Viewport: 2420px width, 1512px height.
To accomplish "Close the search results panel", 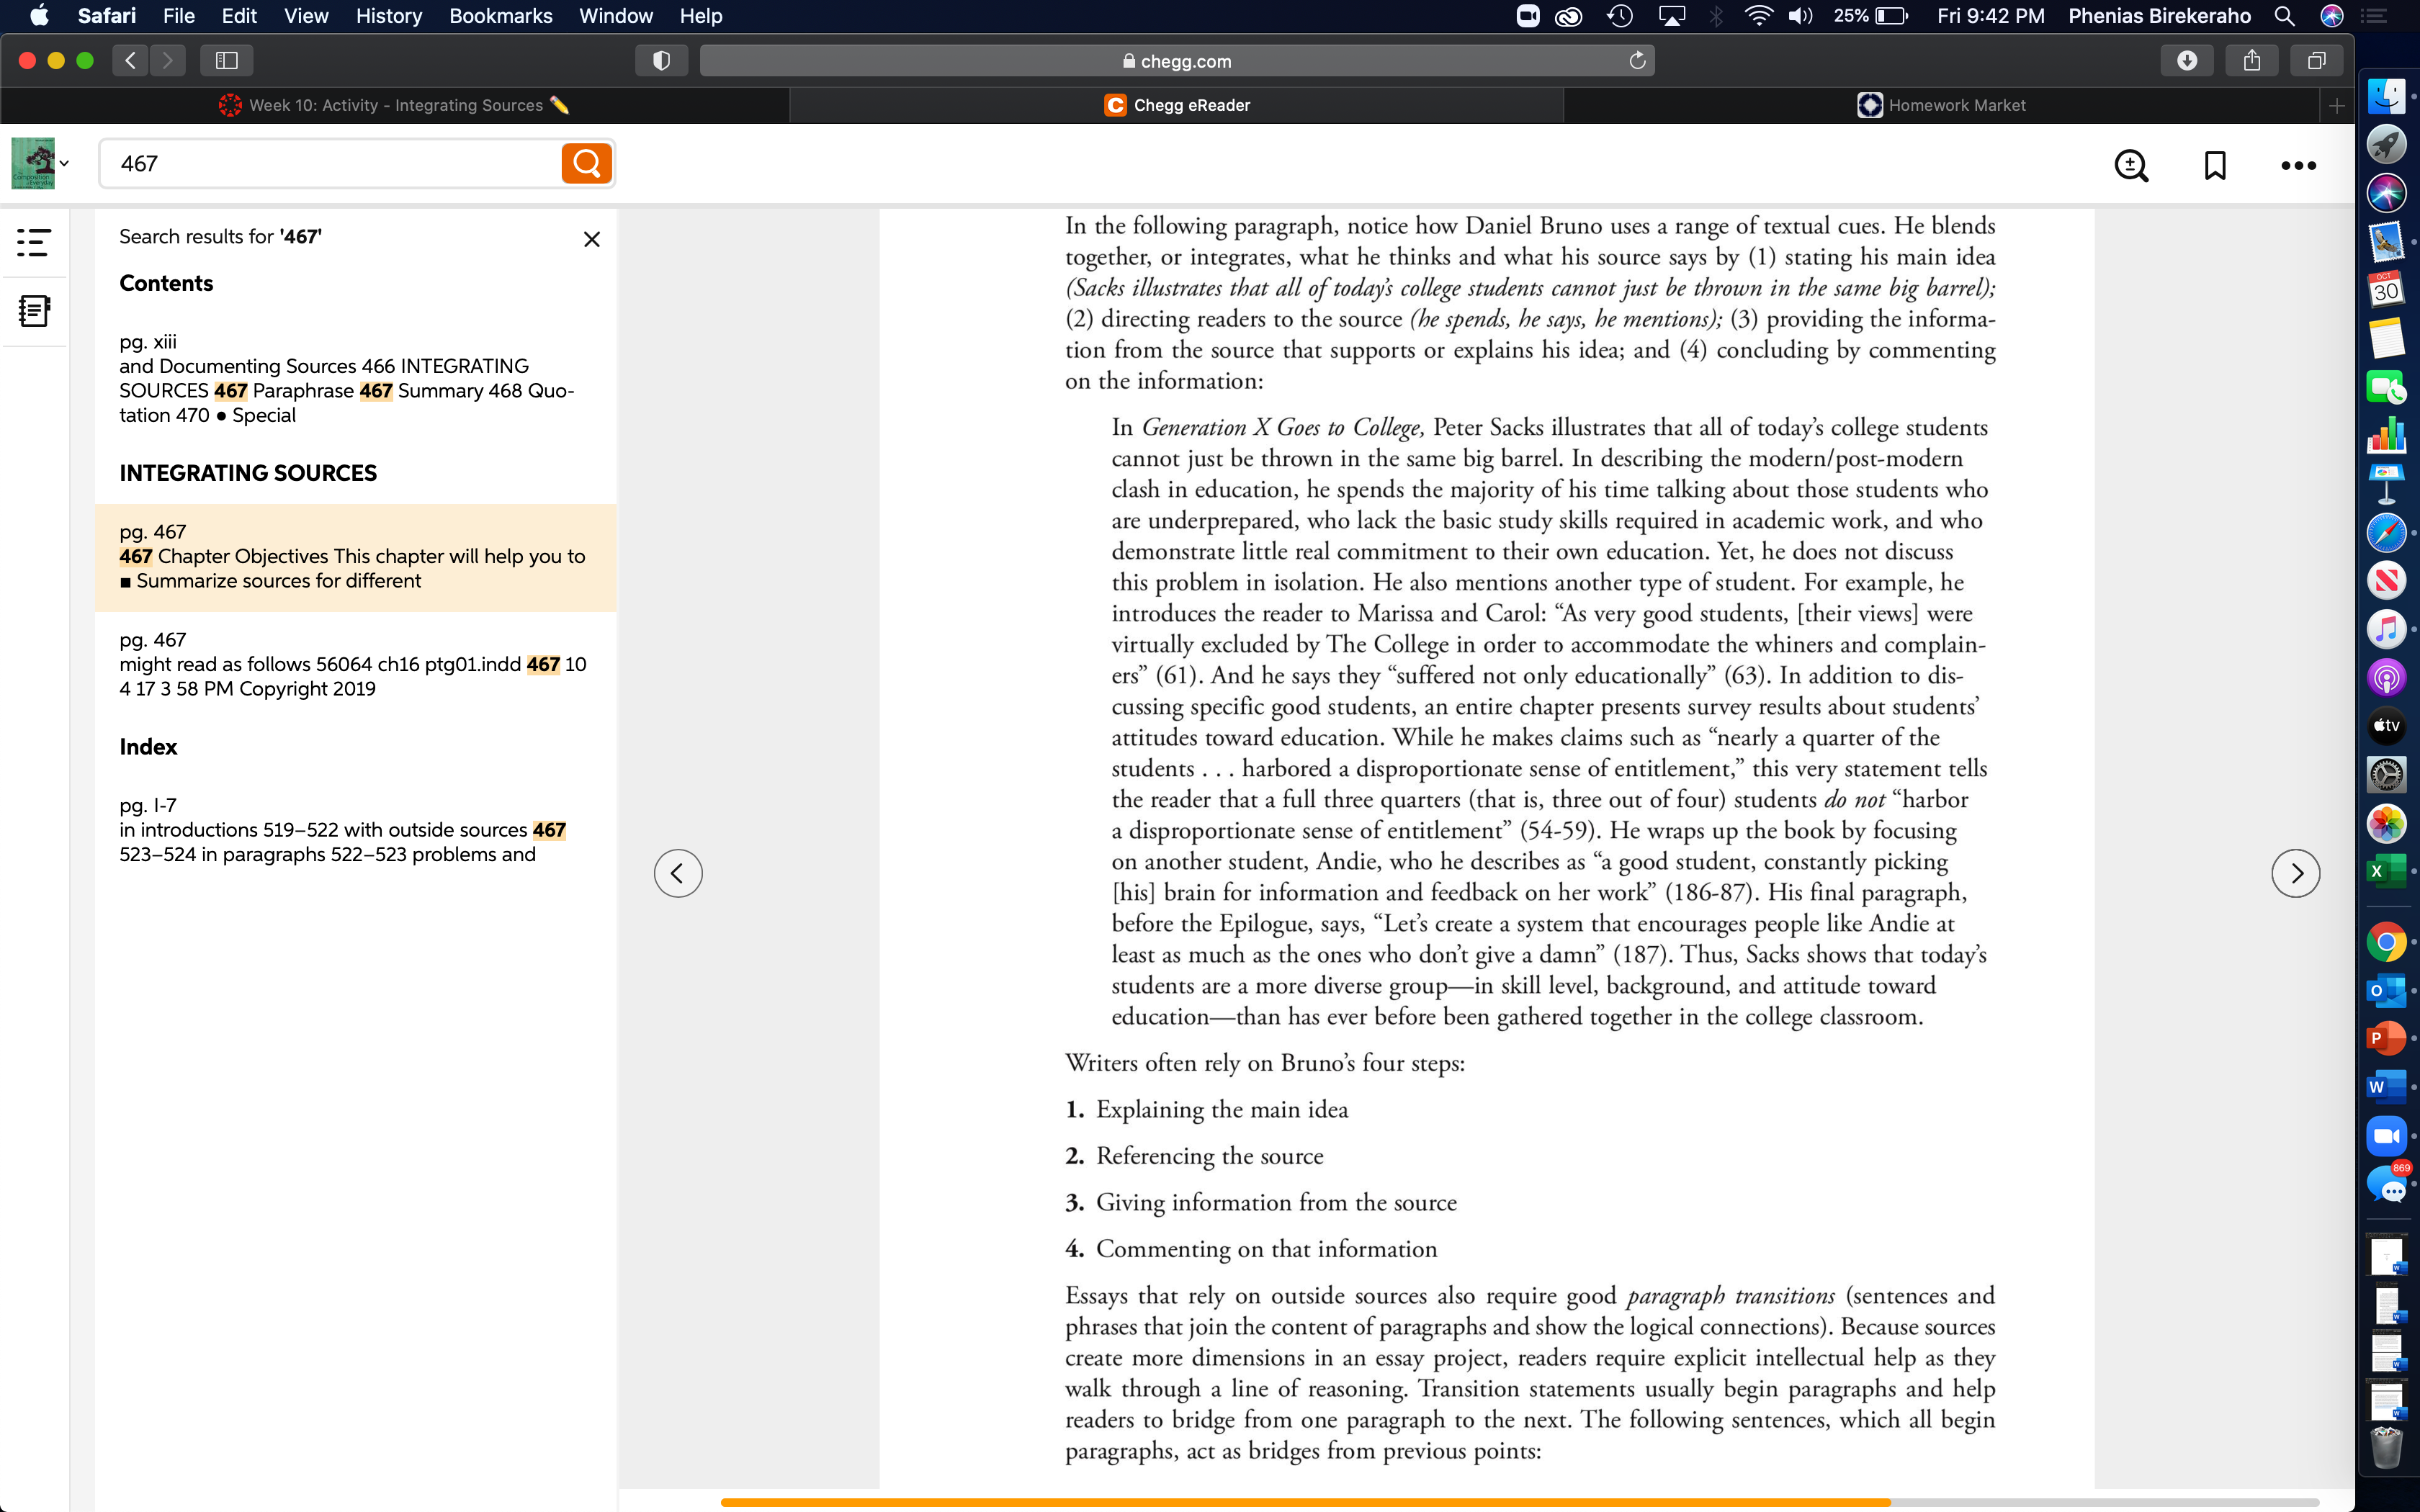I will [592, 239].
